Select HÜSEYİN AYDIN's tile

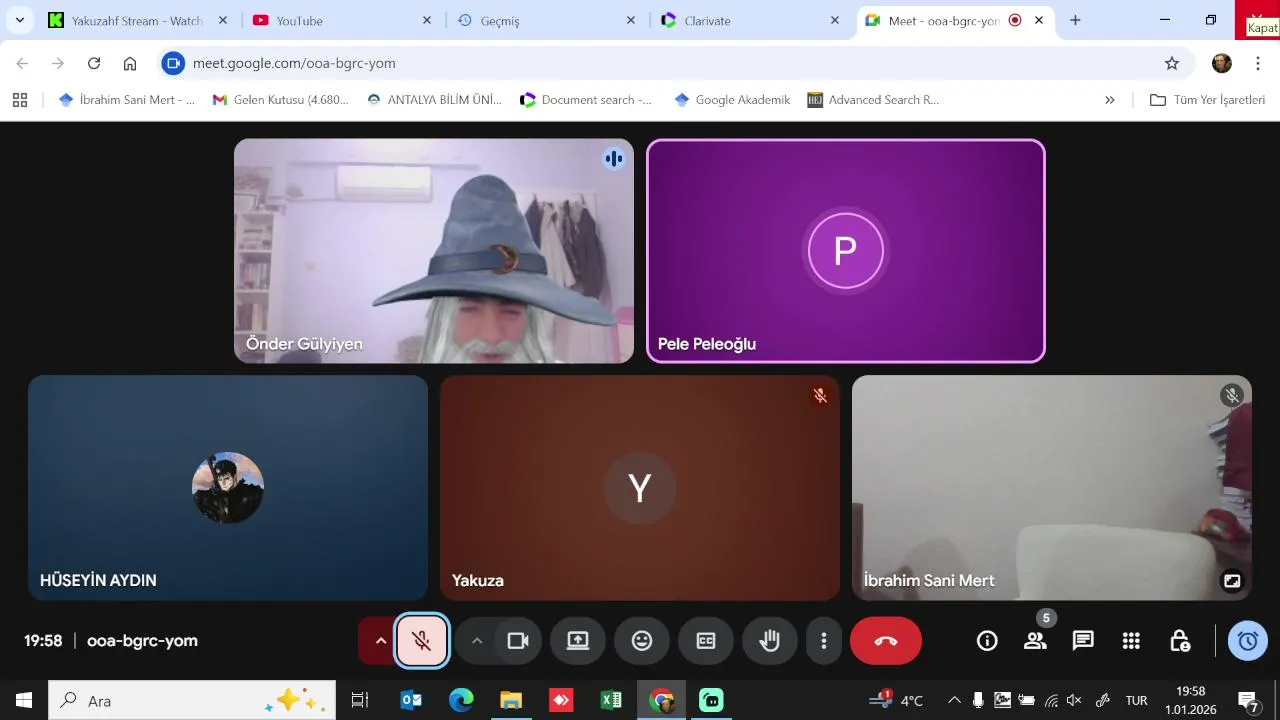(228, 488)
